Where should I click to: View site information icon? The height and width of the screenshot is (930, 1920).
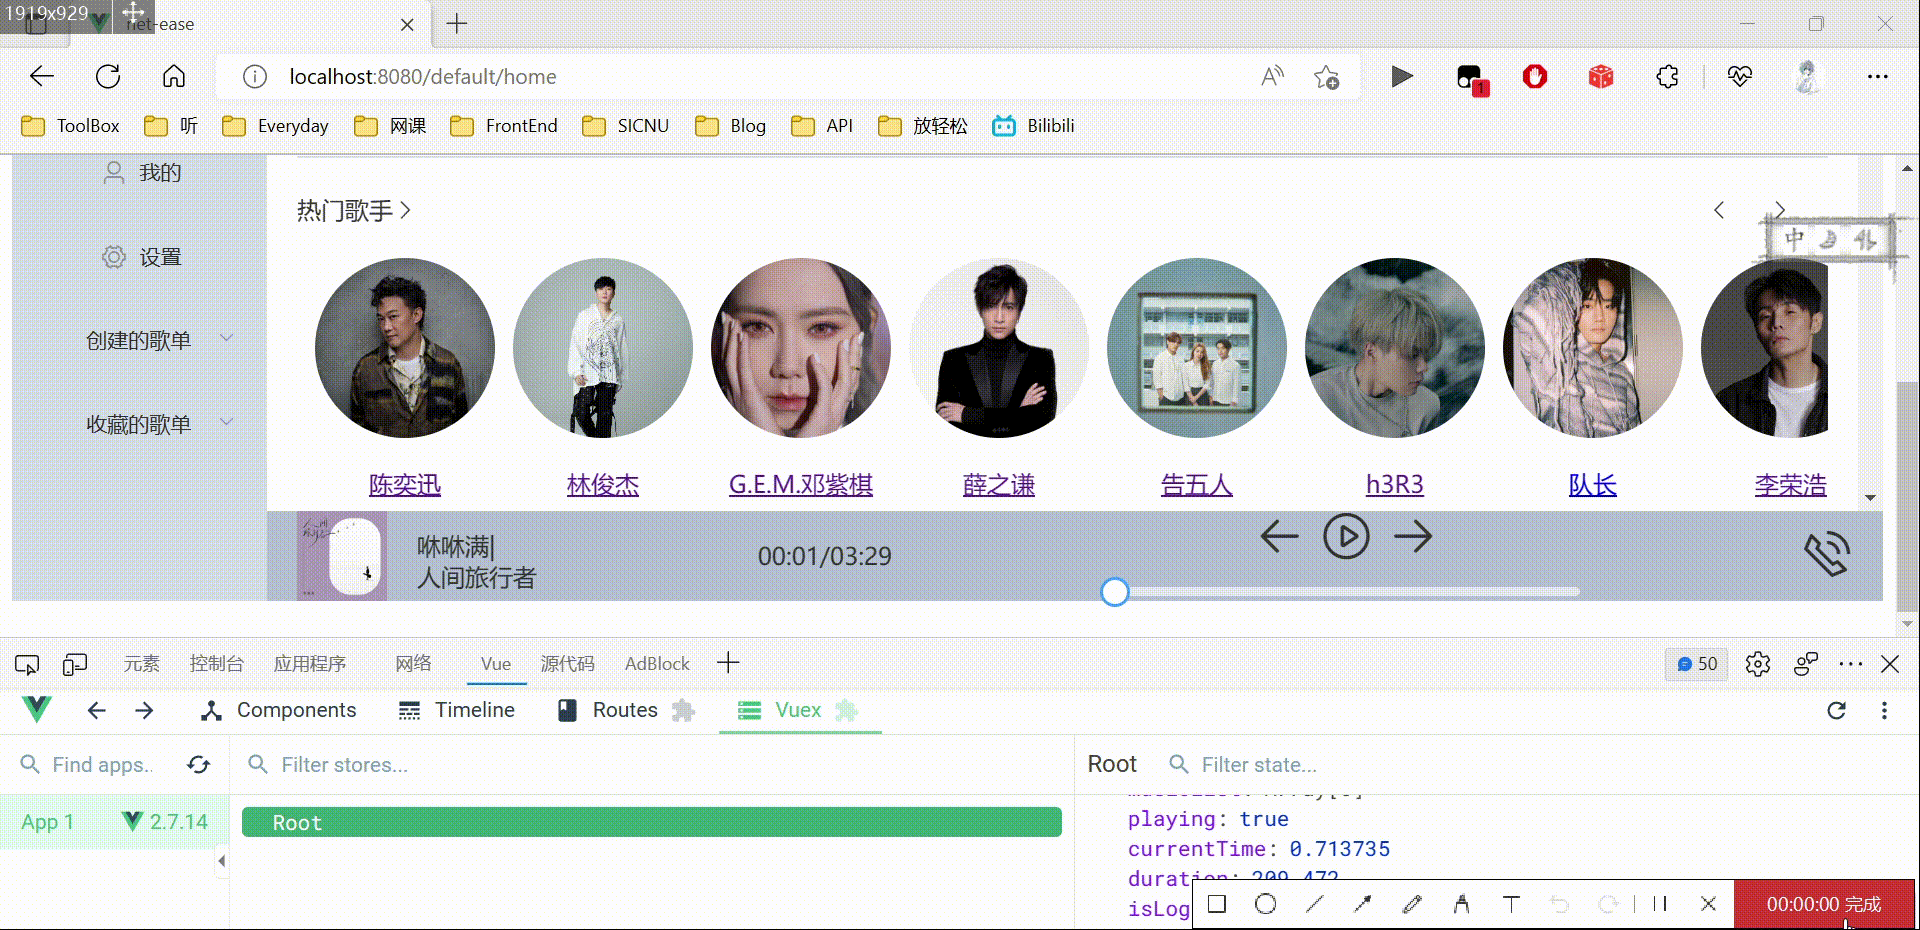click(x=255, y=77)
